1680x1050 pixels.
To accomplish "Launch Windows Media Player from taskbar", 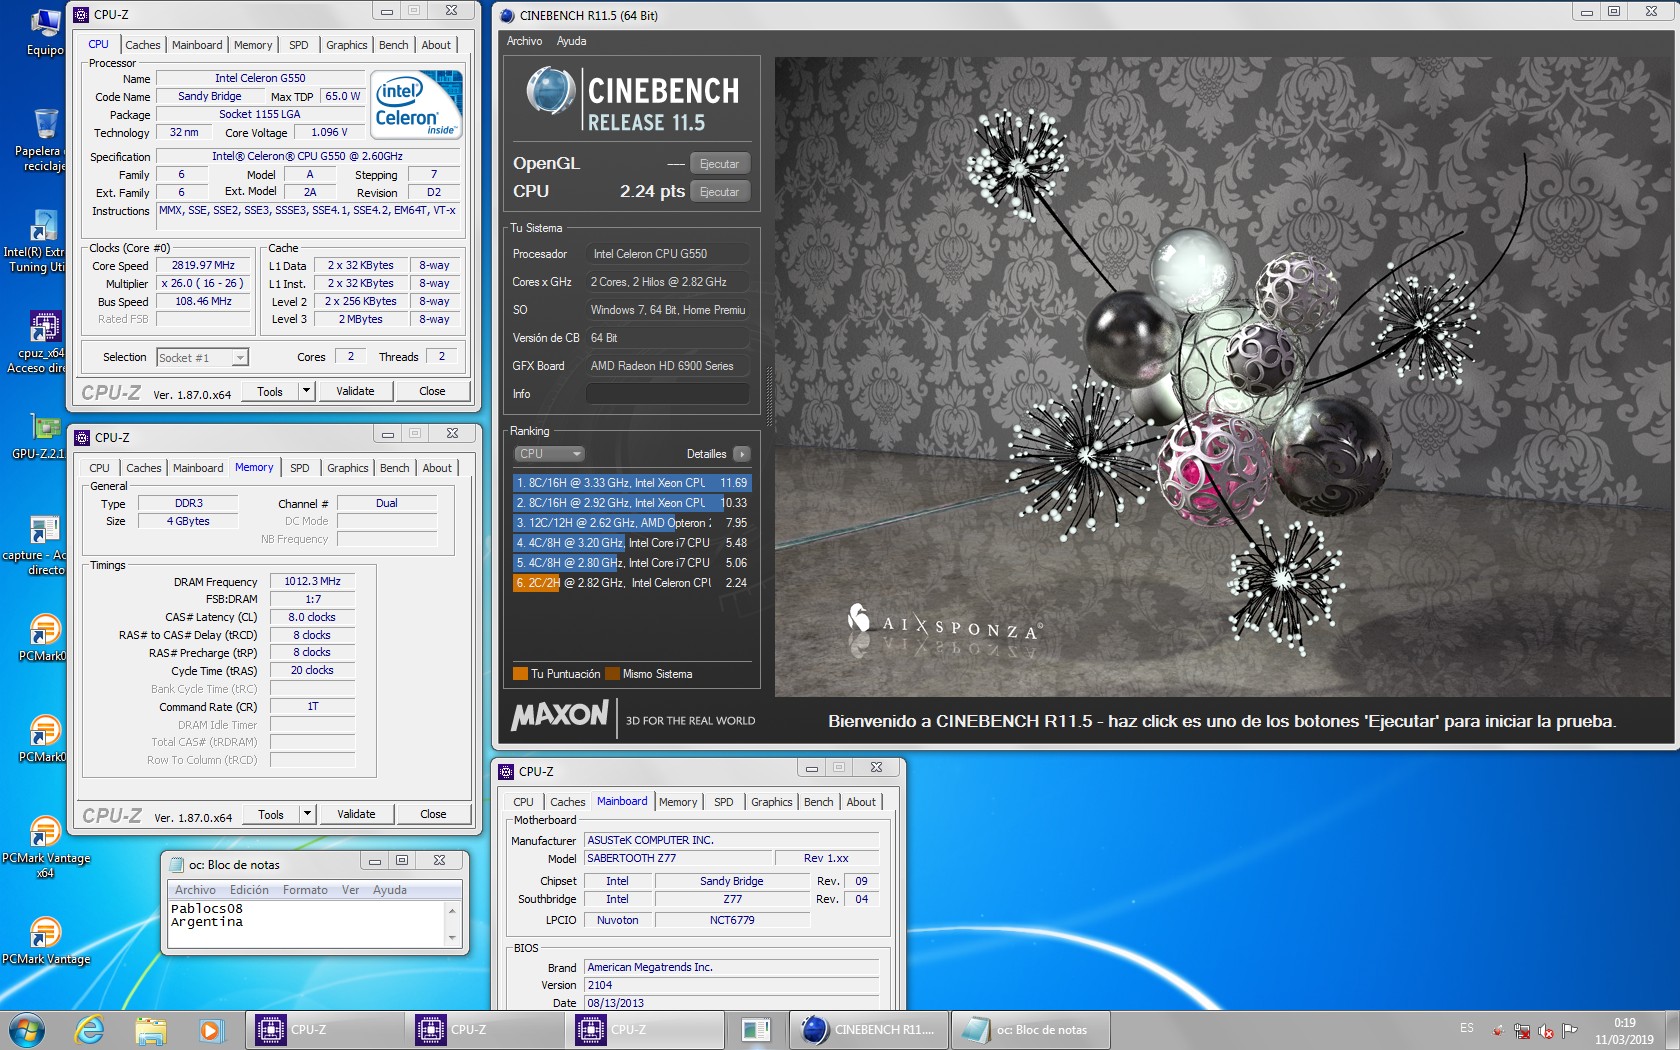I will [x=210, y=1029].
